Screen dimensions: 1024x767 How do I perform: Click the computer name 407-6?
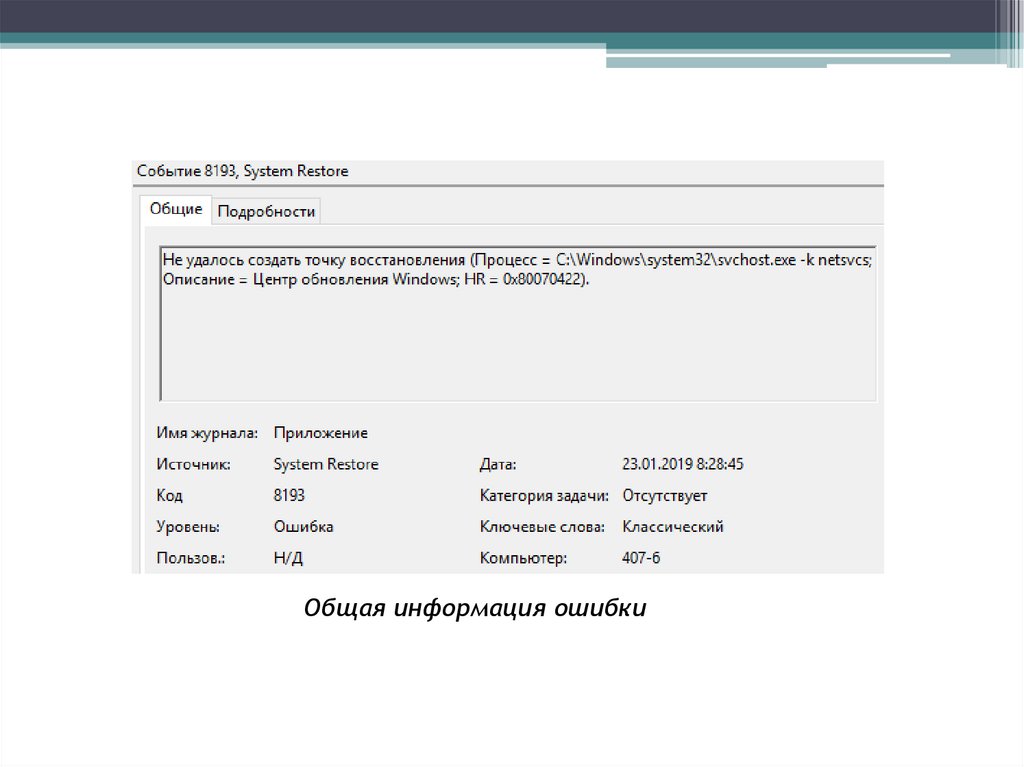tap(641, 558)
